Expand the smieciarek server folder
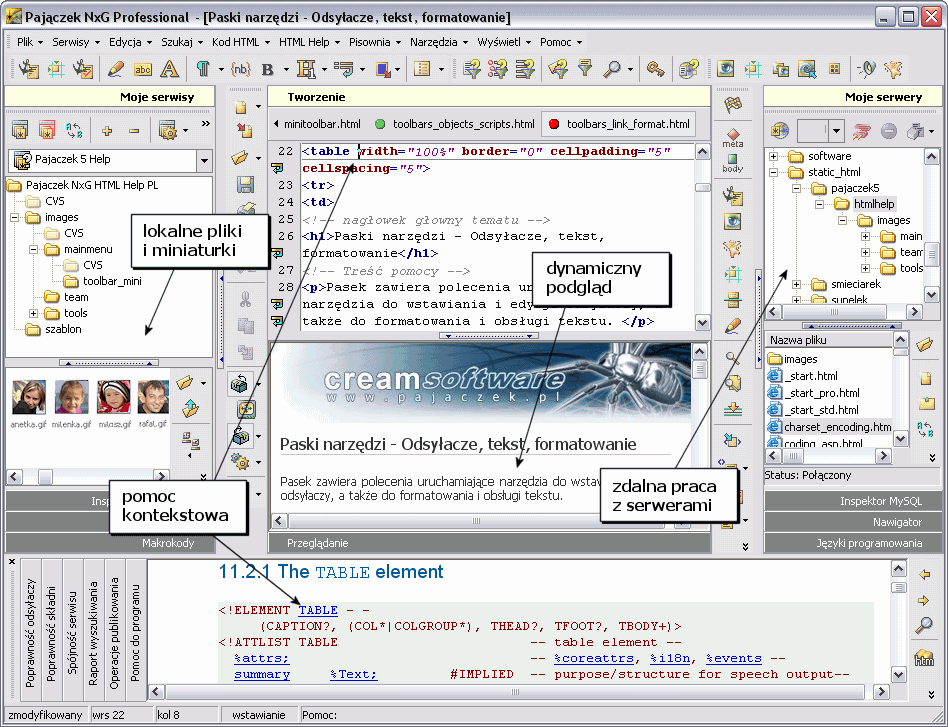Screen dimensions: 948x727 pyautogui.click(x=796, y=284)
